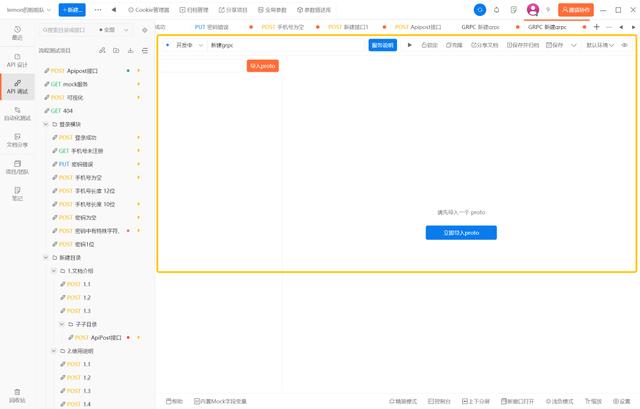The image size is (640, 409).
Task: Select API 调试 in the left sidebar
Action: (x=17, y=87)
